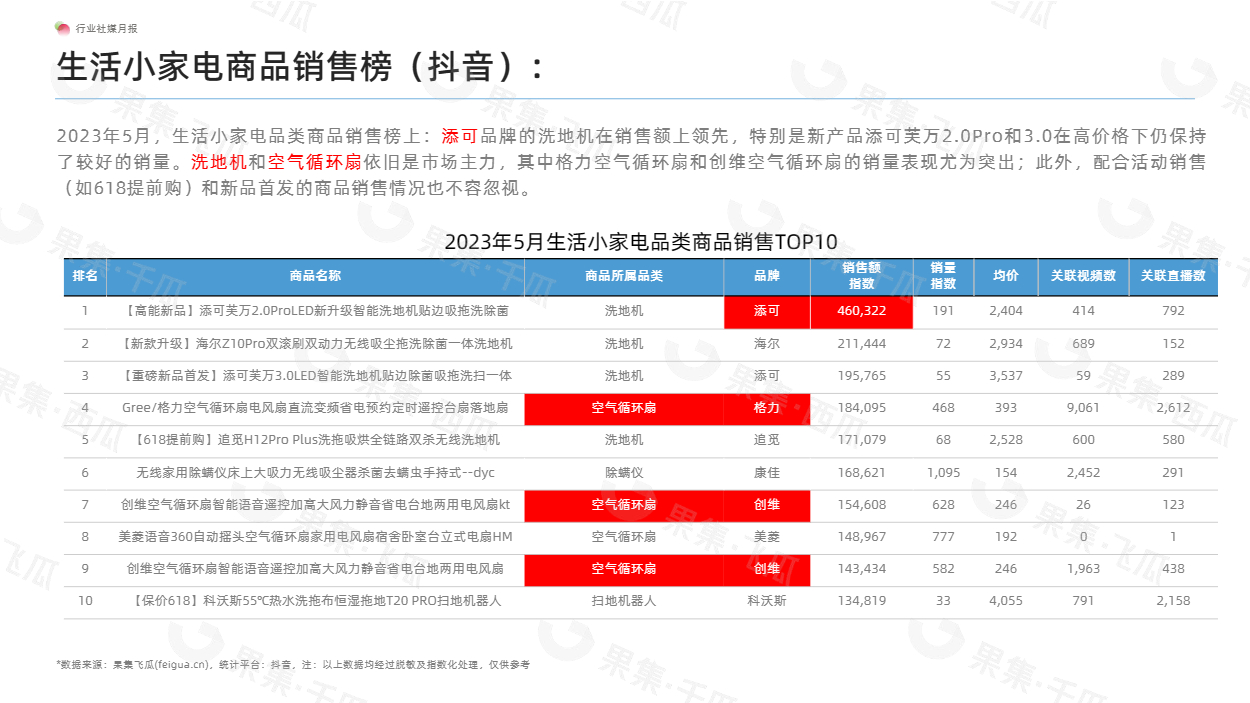
Task: Click the 销售额指数 column header
Action: 862,276
